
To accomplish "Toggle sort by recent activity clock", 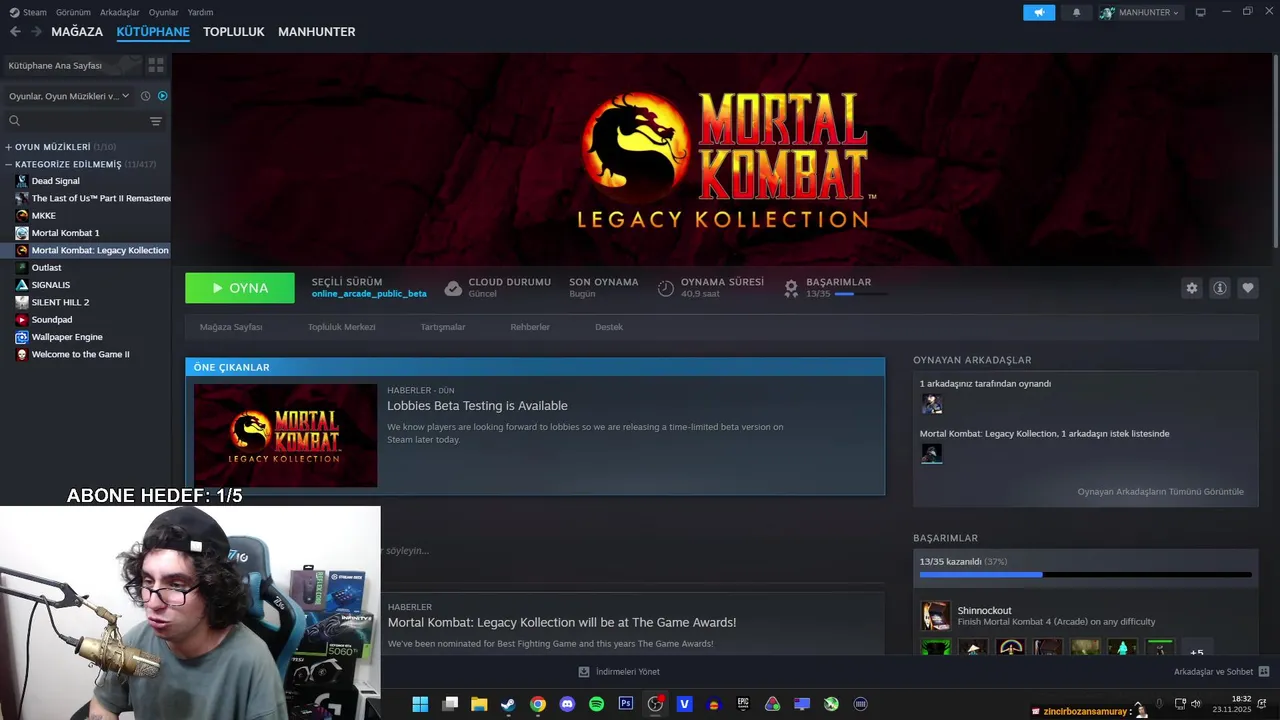I will tap(145, 96).
